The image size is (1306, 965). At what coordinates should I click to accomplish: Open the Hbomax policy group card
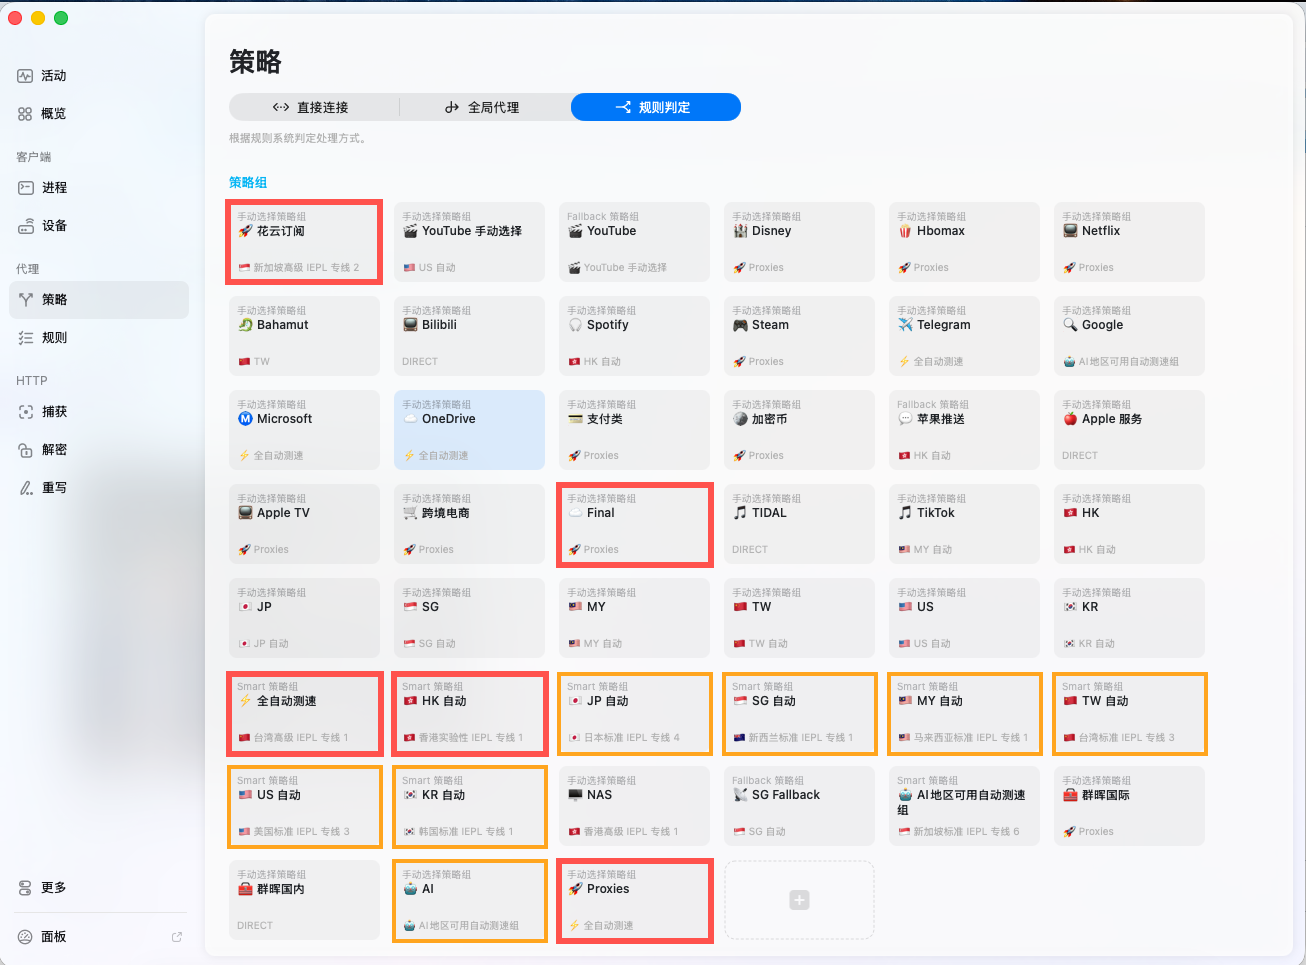click(964, 242)
